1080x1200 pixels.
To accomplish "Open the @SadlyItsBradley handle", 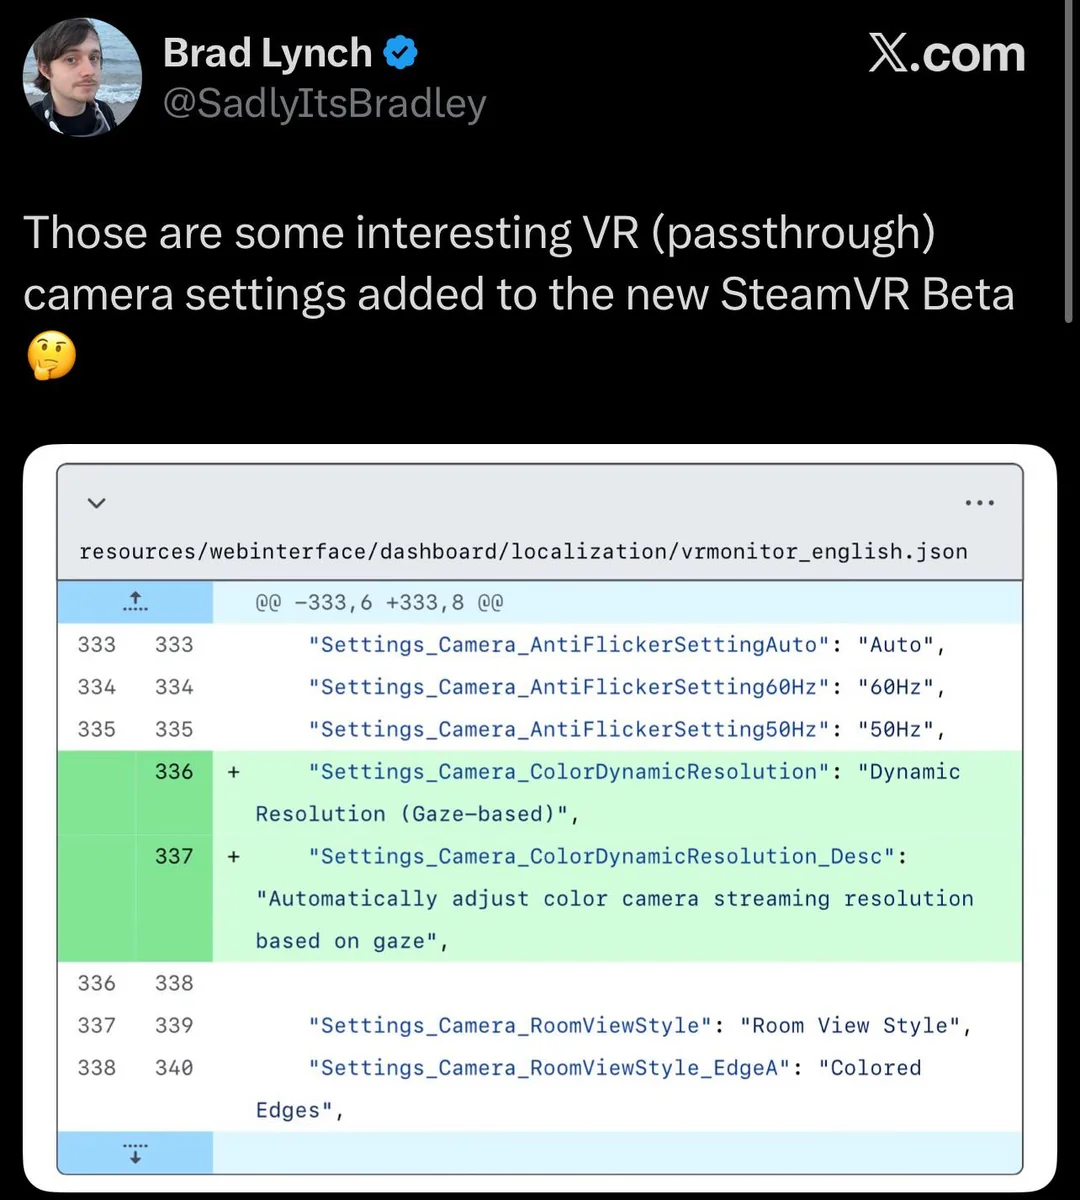I will coord(324,103).
